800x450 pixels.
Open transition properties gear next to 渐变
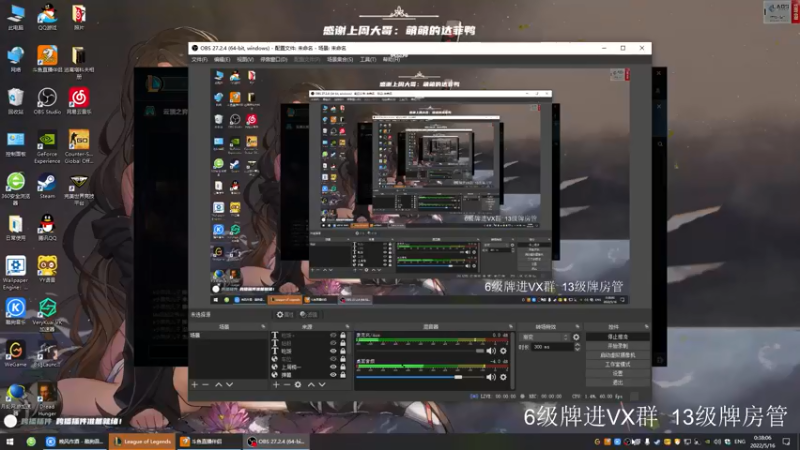(576, 337)
